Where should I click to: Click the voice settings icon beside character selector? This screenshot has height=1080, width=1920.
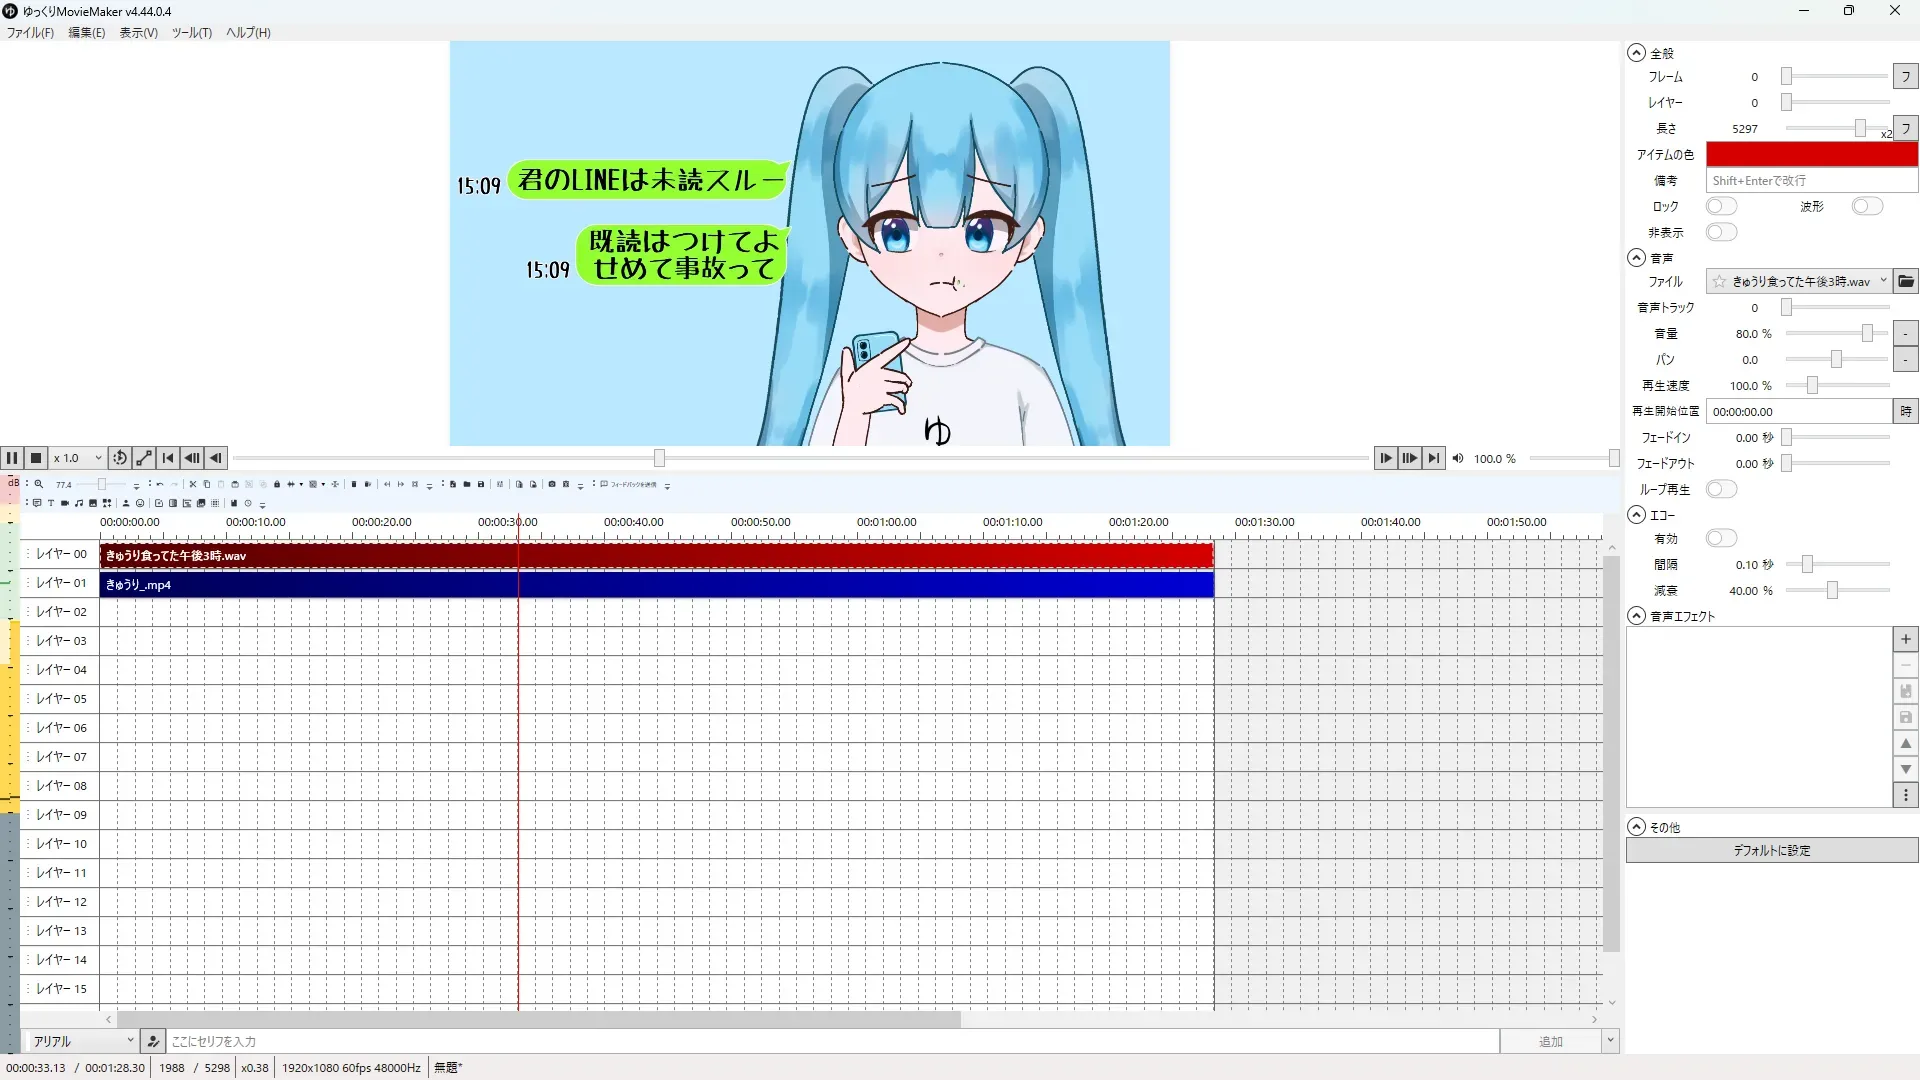click(x=153, y=1041)
